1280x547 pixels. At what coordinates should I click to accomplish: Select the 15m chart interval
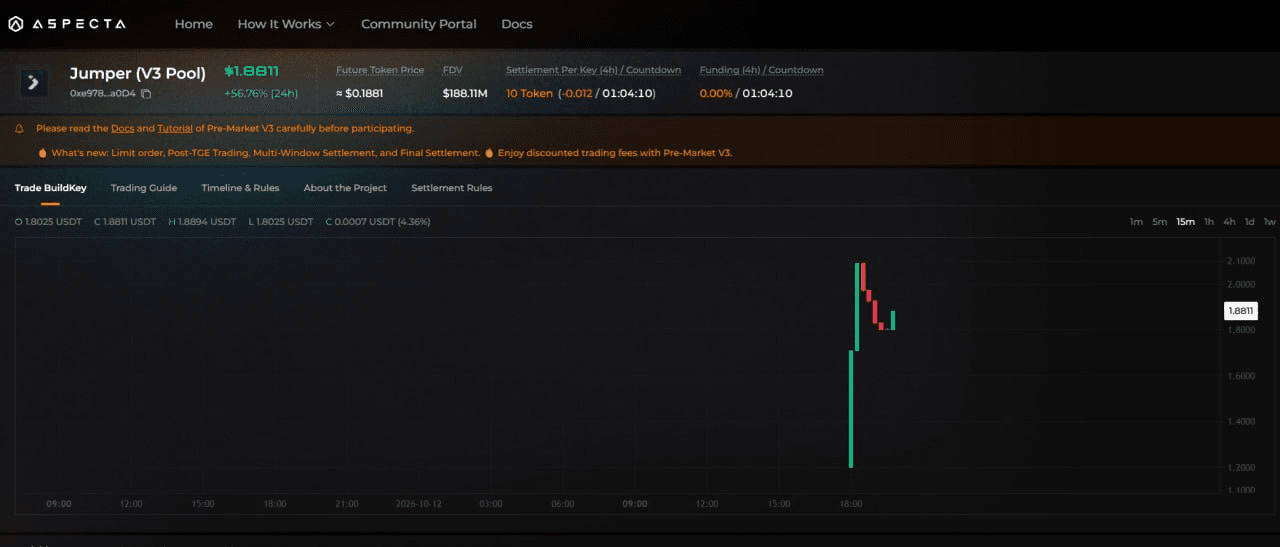(x=1185, y=222)
